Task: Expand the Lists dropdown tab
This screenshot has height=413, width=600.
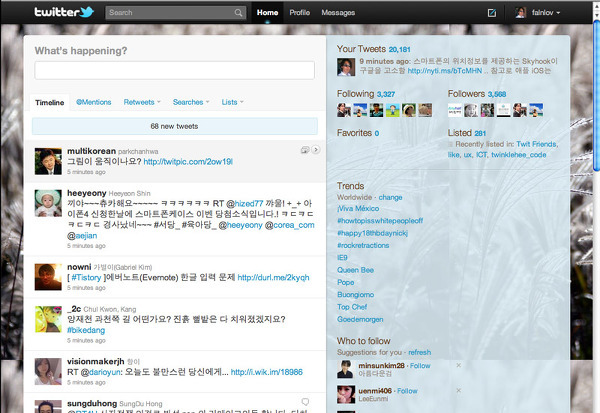Action: (232, 102)
